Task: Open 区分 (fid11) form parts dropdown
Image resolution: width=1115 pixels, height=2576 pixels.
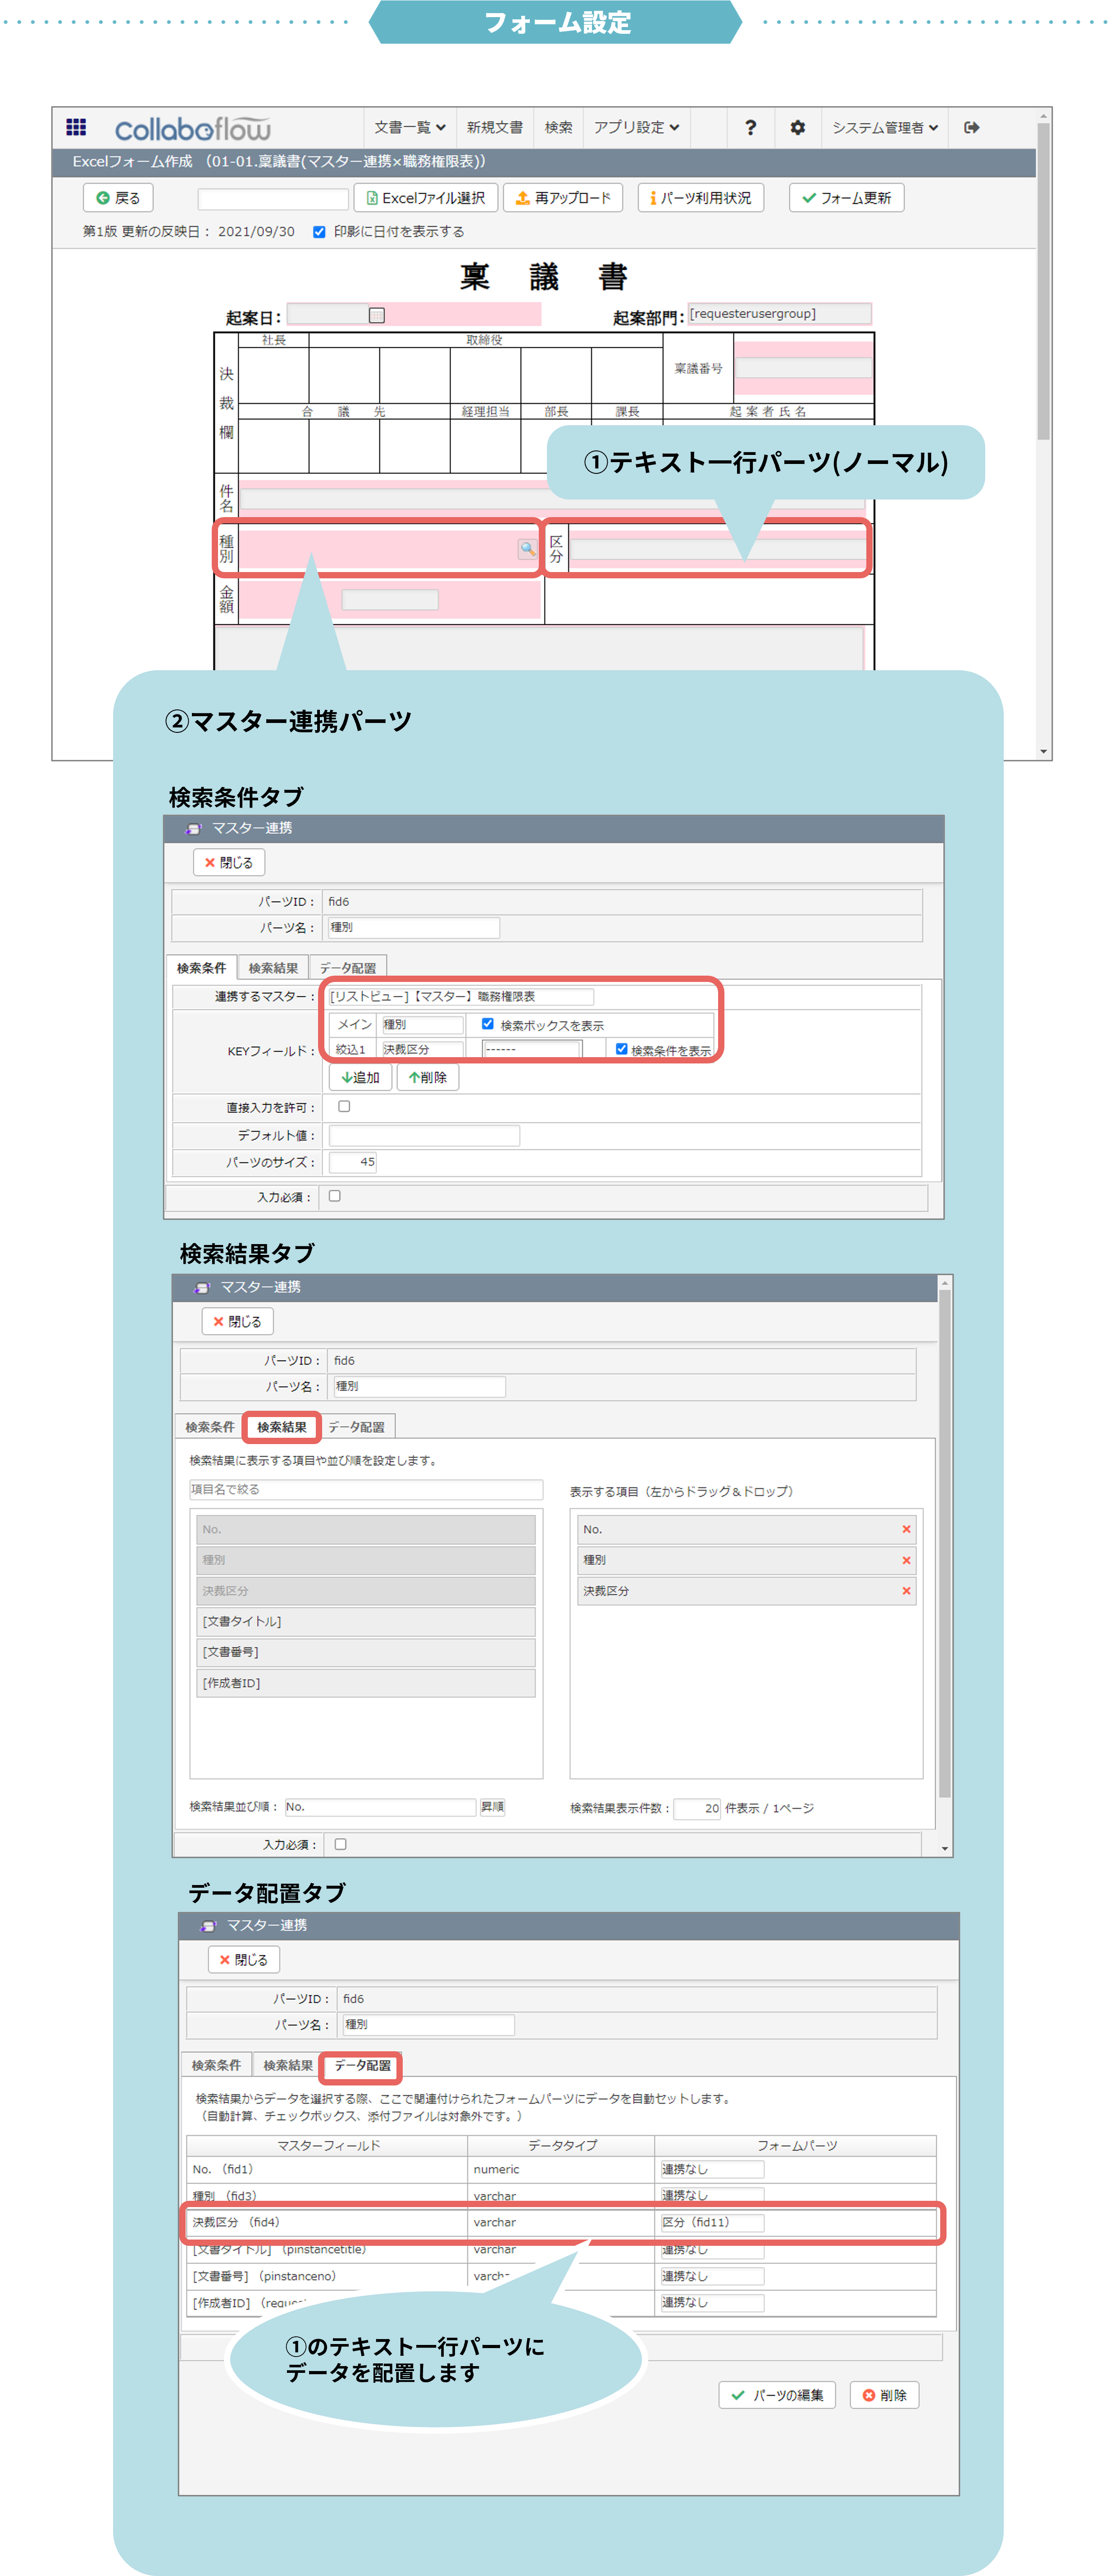Action: (x=712, y=2223)
